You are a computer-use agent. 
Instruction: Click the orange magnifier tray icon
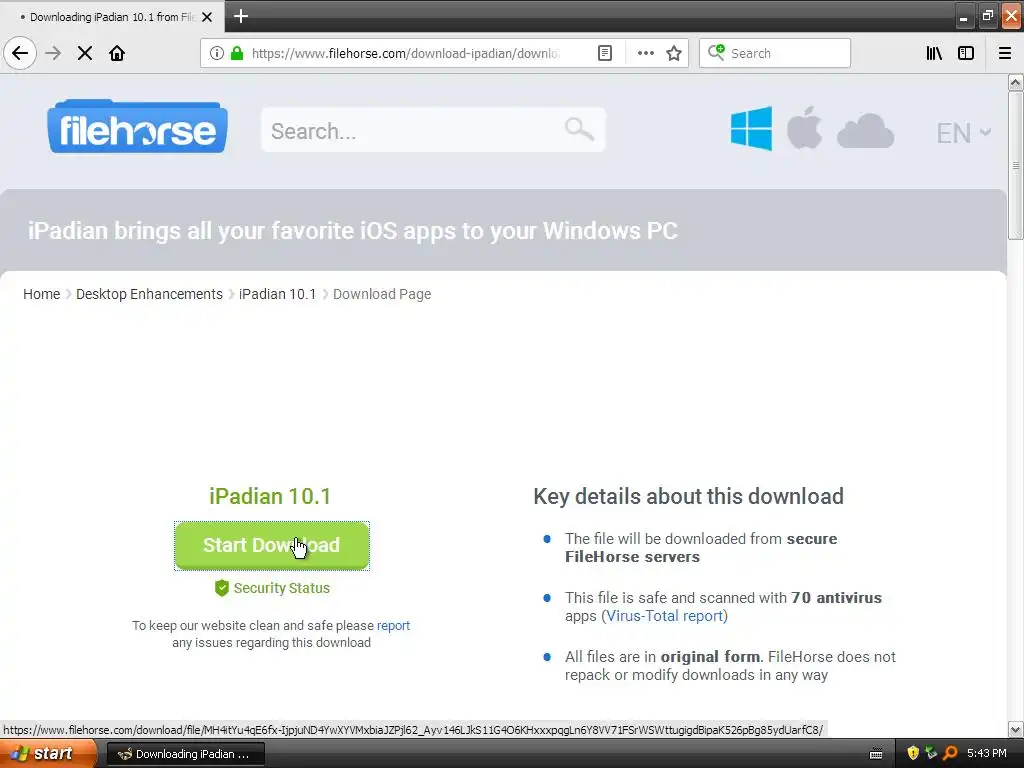[950, 754]
